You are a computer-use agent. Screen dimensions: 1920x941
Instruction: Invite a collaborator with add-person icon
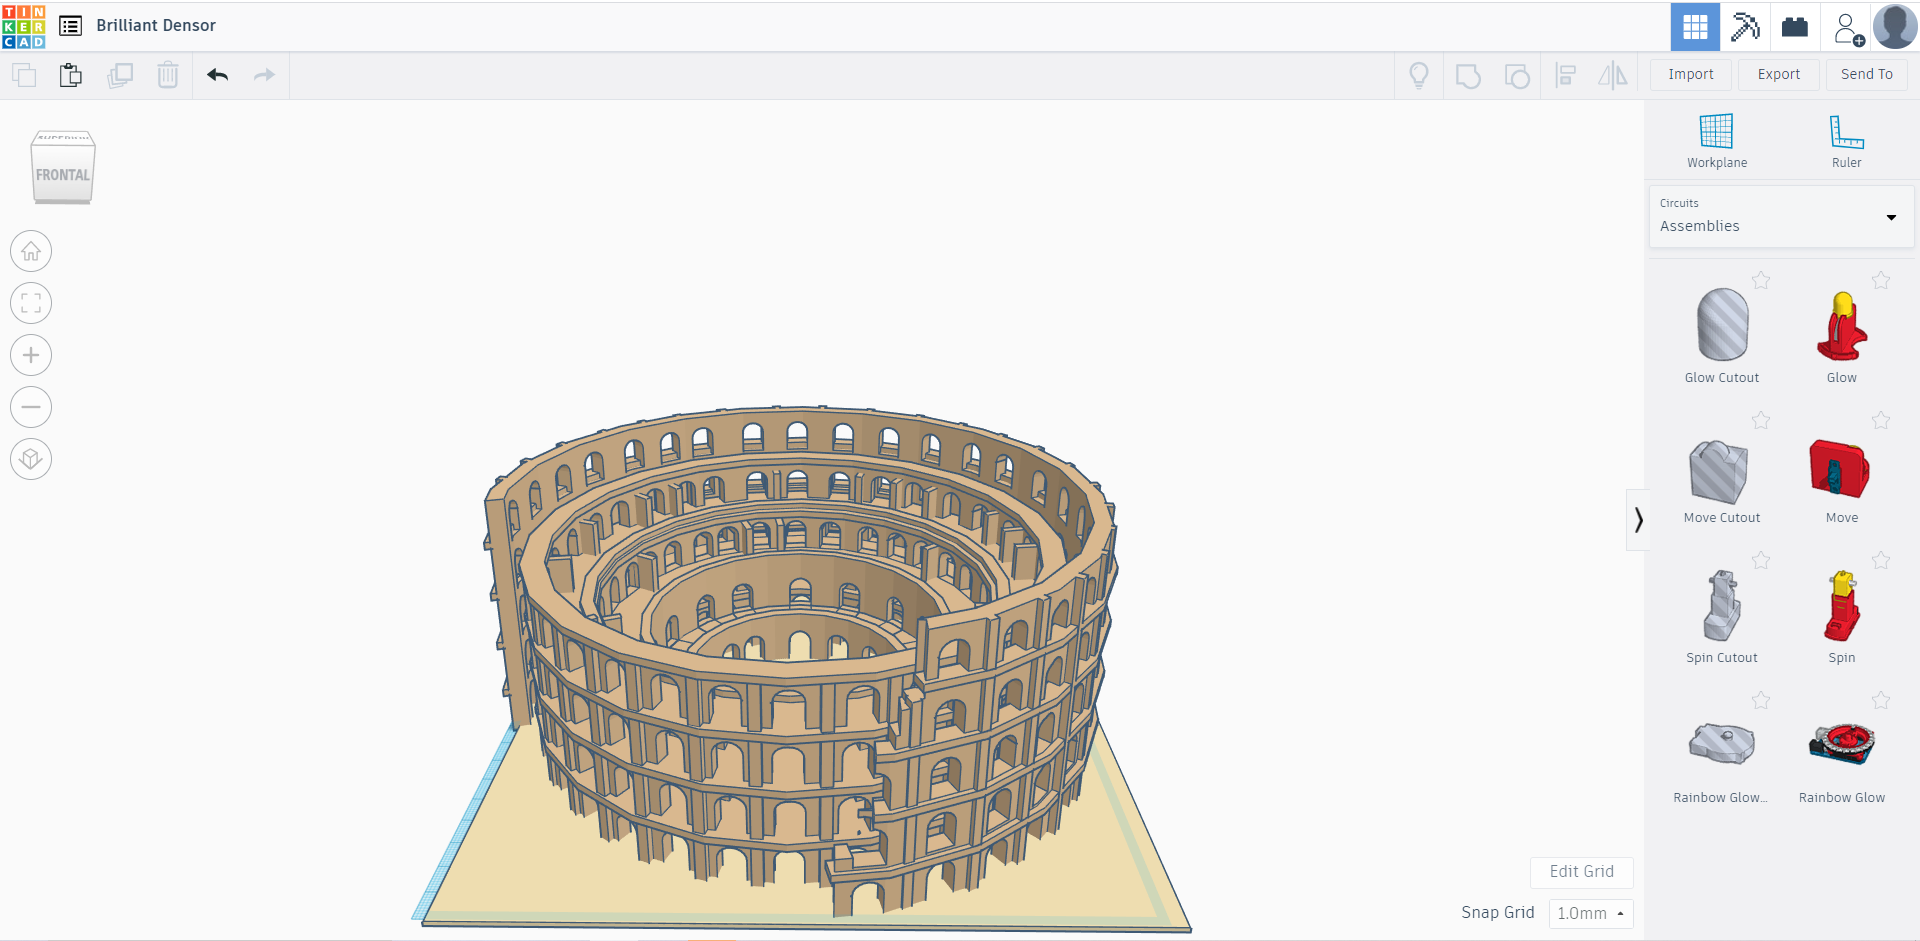1848,28
